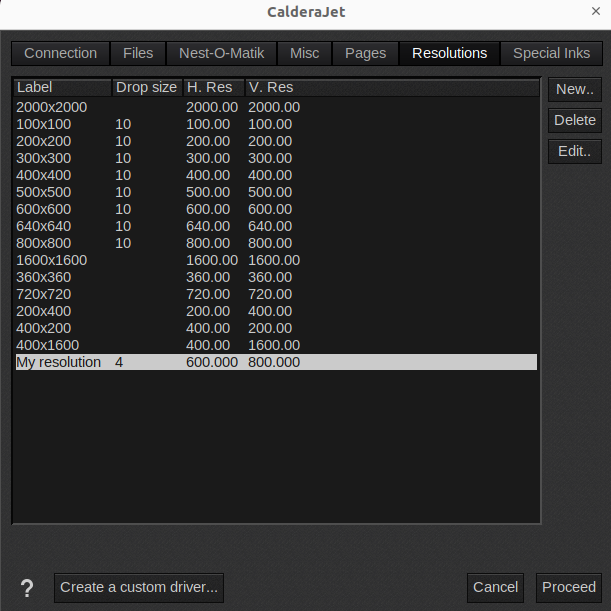The image size is (611, 611).
Task: Switch to the Special Inks tab
Action: click(551, 53)
